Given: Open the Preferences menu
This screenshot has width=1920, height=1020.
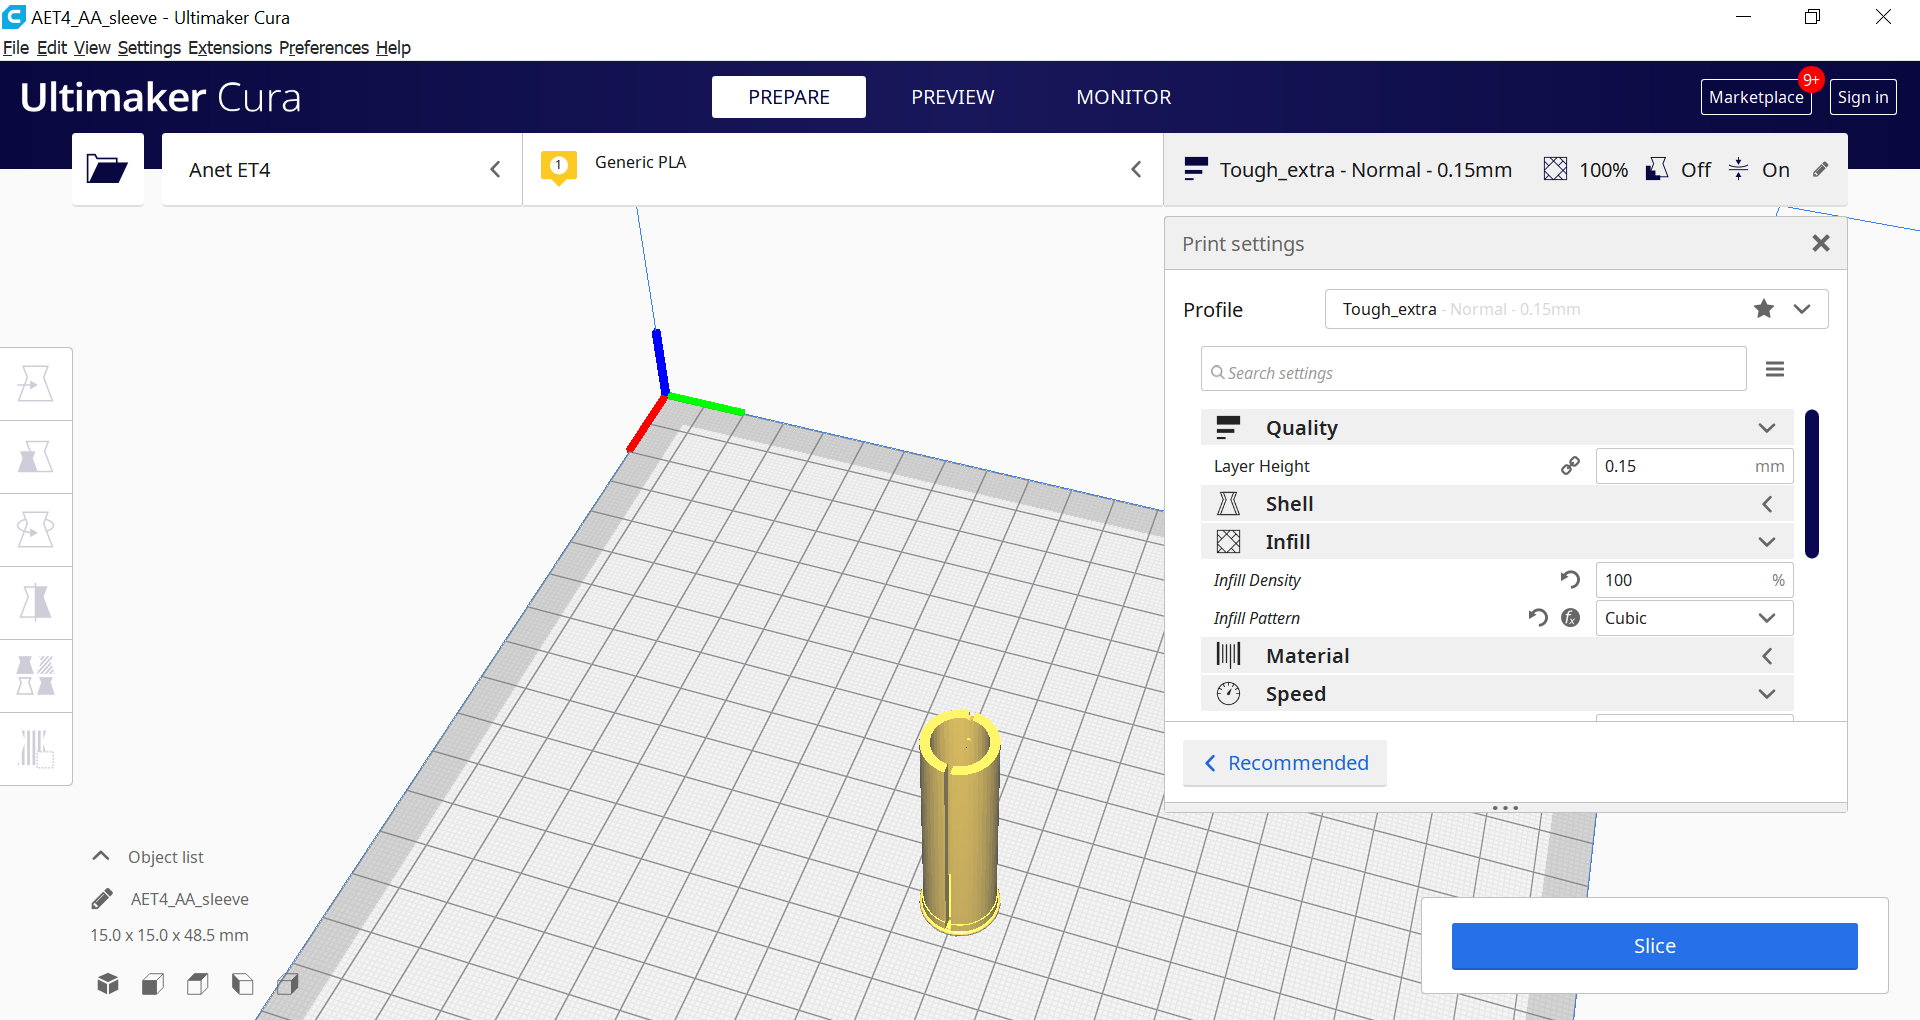Looking at the screenshot, I should coord(324,48).
